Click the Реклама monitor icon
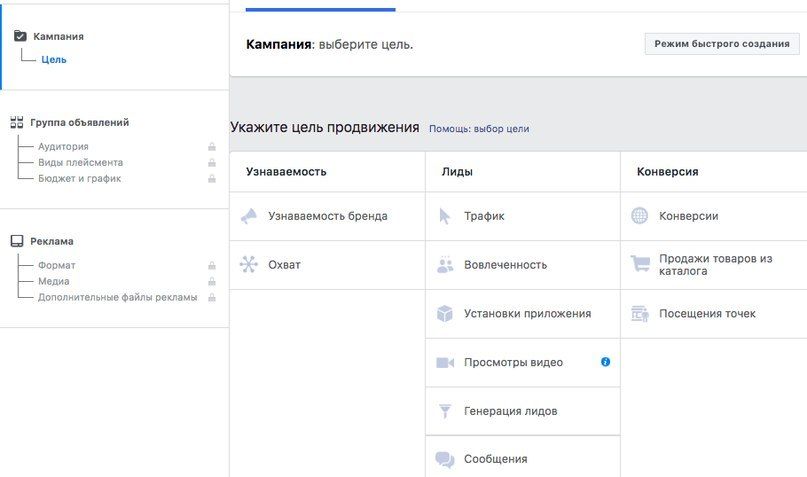The width and height of the screenshot is (807, 477). [x=17, y=241]
